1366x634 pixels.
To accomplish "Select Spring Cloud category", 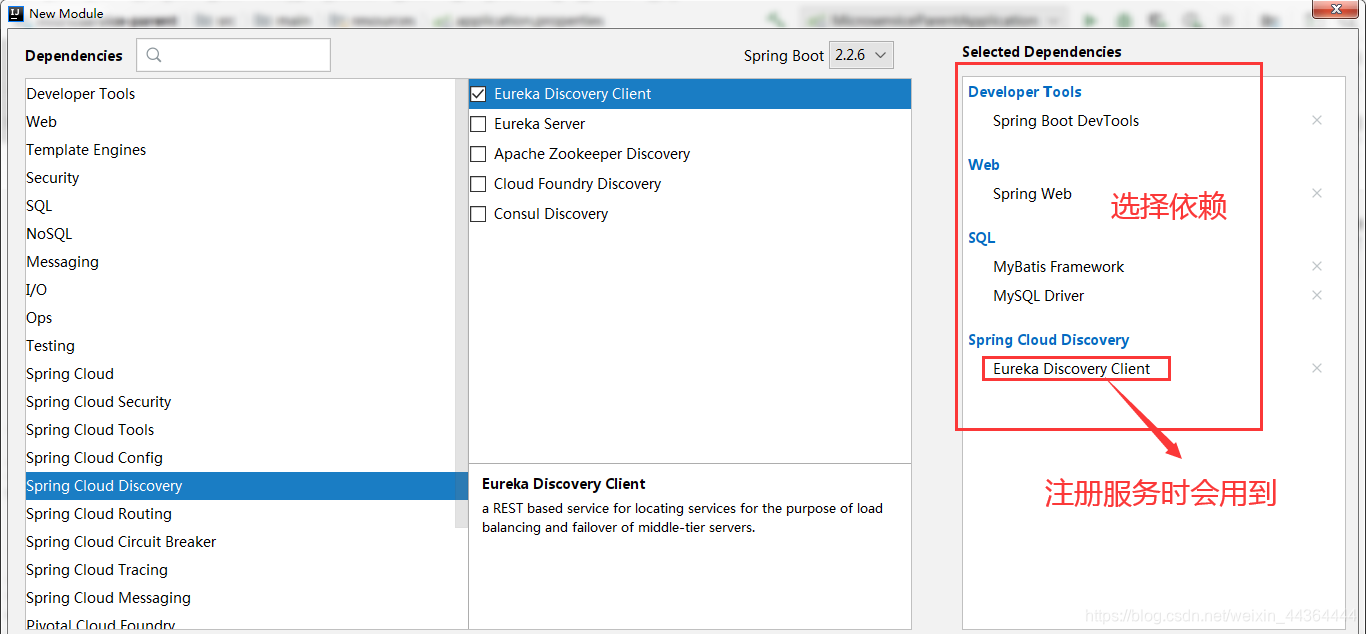I will pos(240,374).
